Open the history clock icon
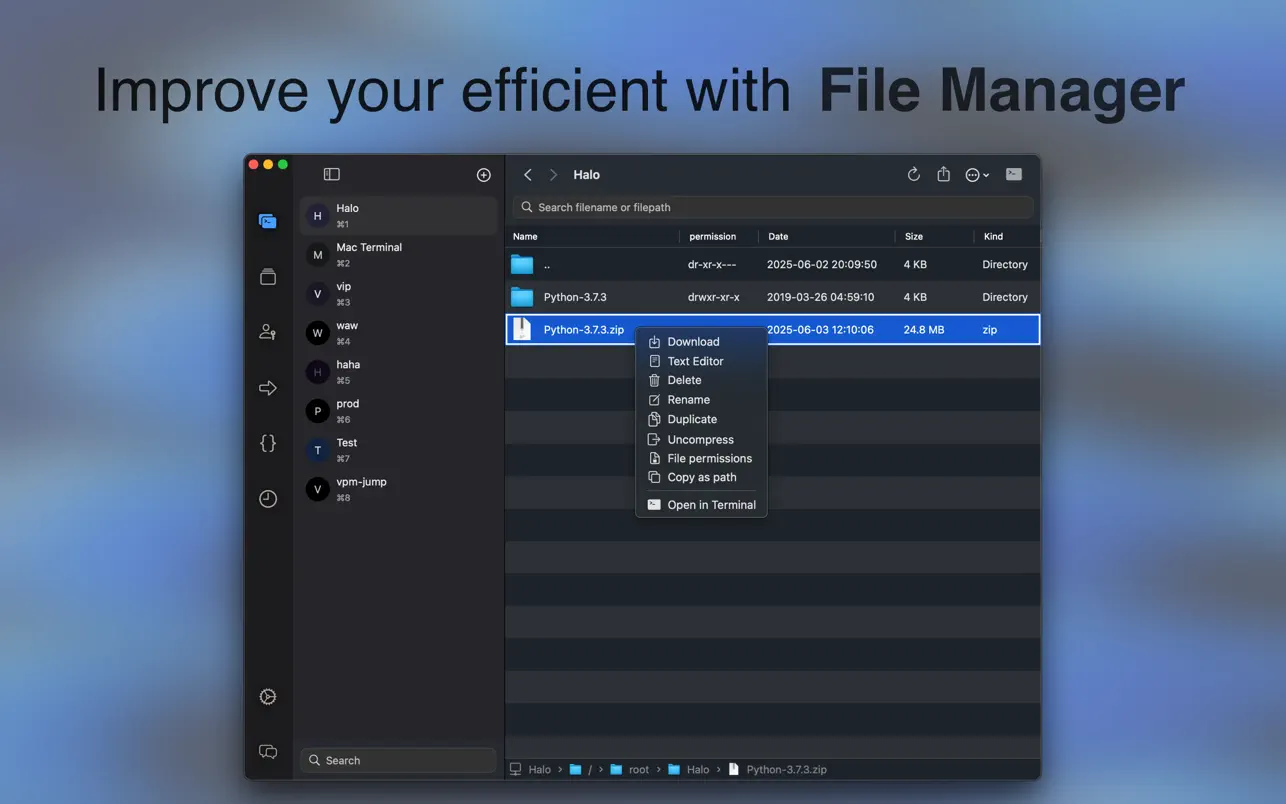This screenshot has width=1286, height=804. pos(267,499)
